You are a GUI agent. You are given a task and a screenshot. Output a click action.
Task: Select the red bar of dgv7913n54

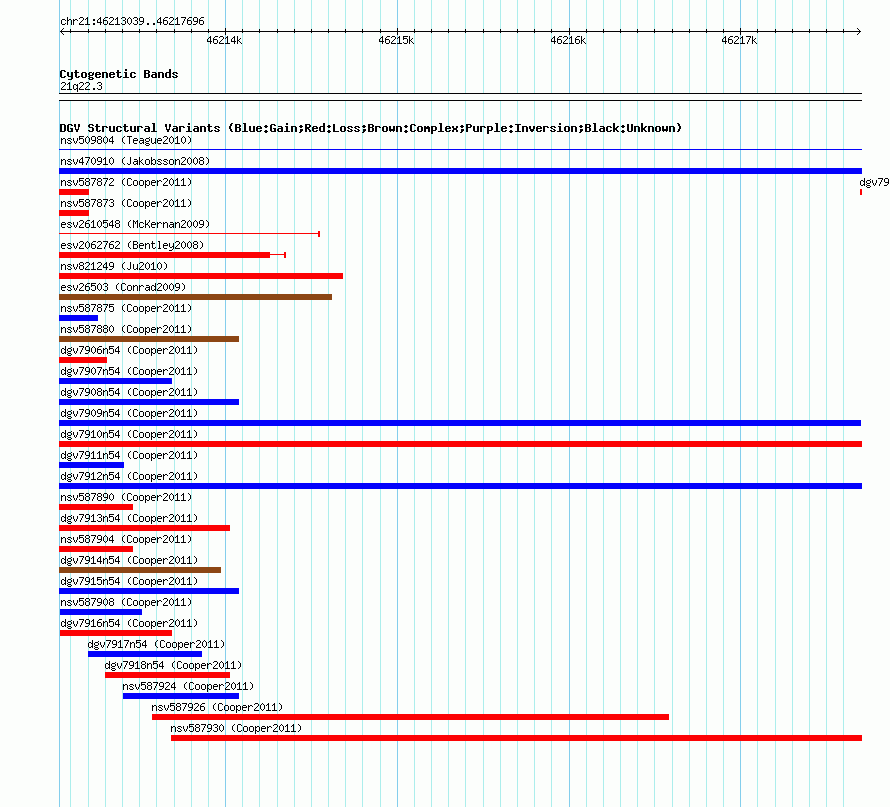(x=145, y=528)
